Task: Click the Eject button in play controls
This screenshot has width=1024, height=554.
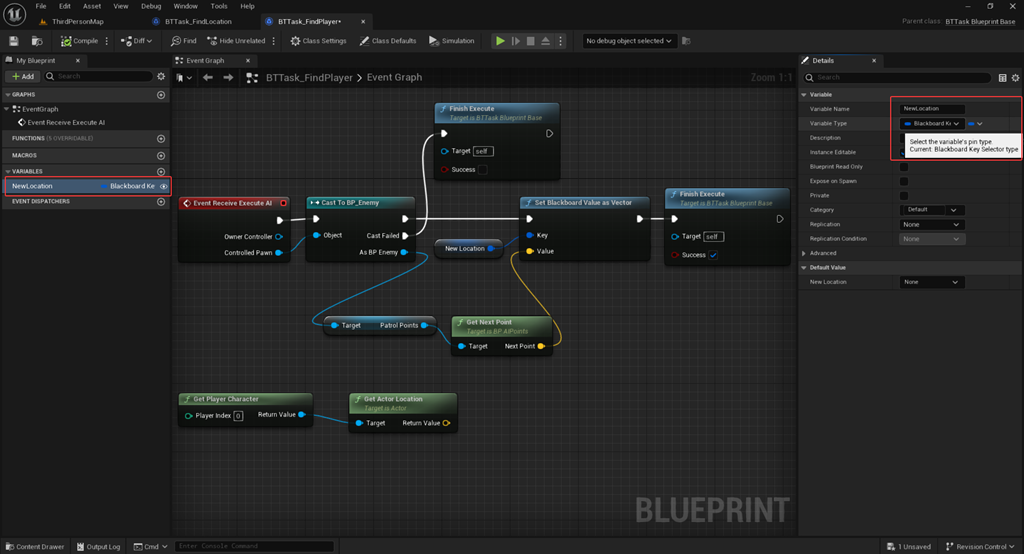Action: point(546,41)
